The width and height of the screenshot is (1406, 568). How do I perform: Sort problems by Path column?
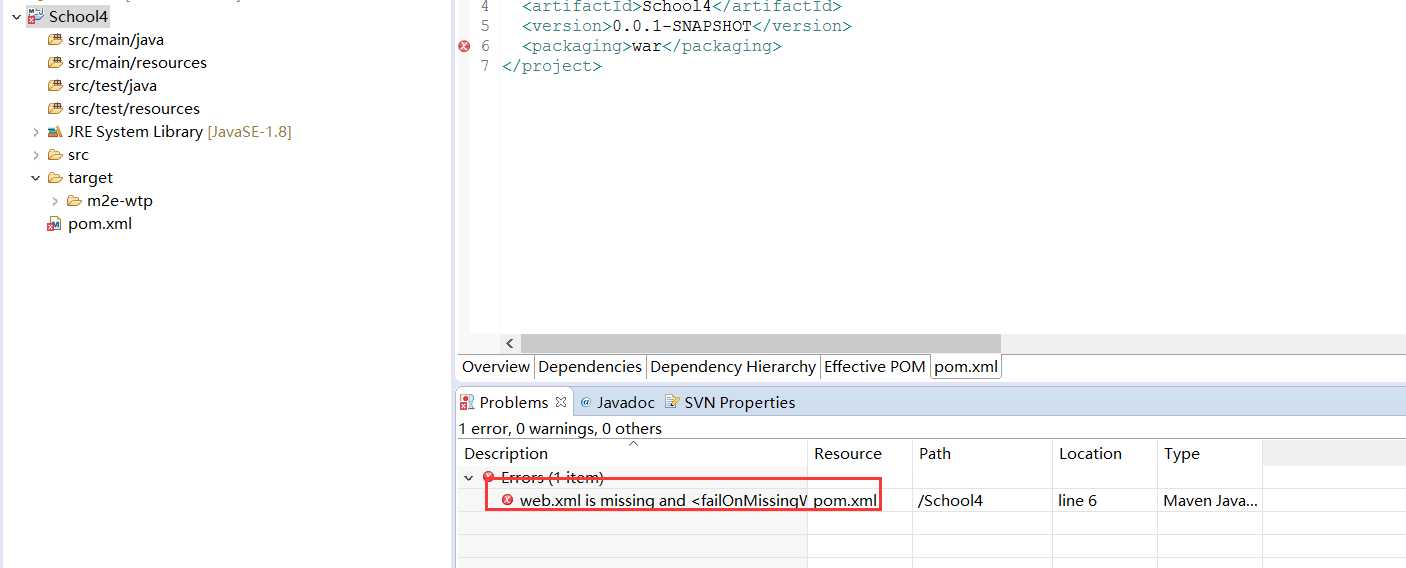point(982,453)
